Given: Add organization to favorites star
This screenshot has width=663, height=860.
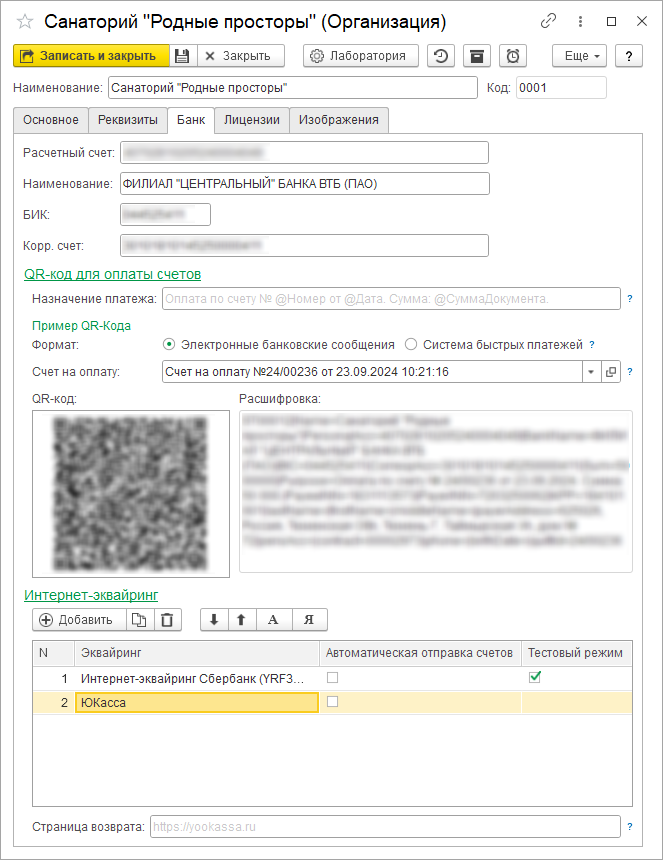Looking at the screenshot, I should [25, 22].
